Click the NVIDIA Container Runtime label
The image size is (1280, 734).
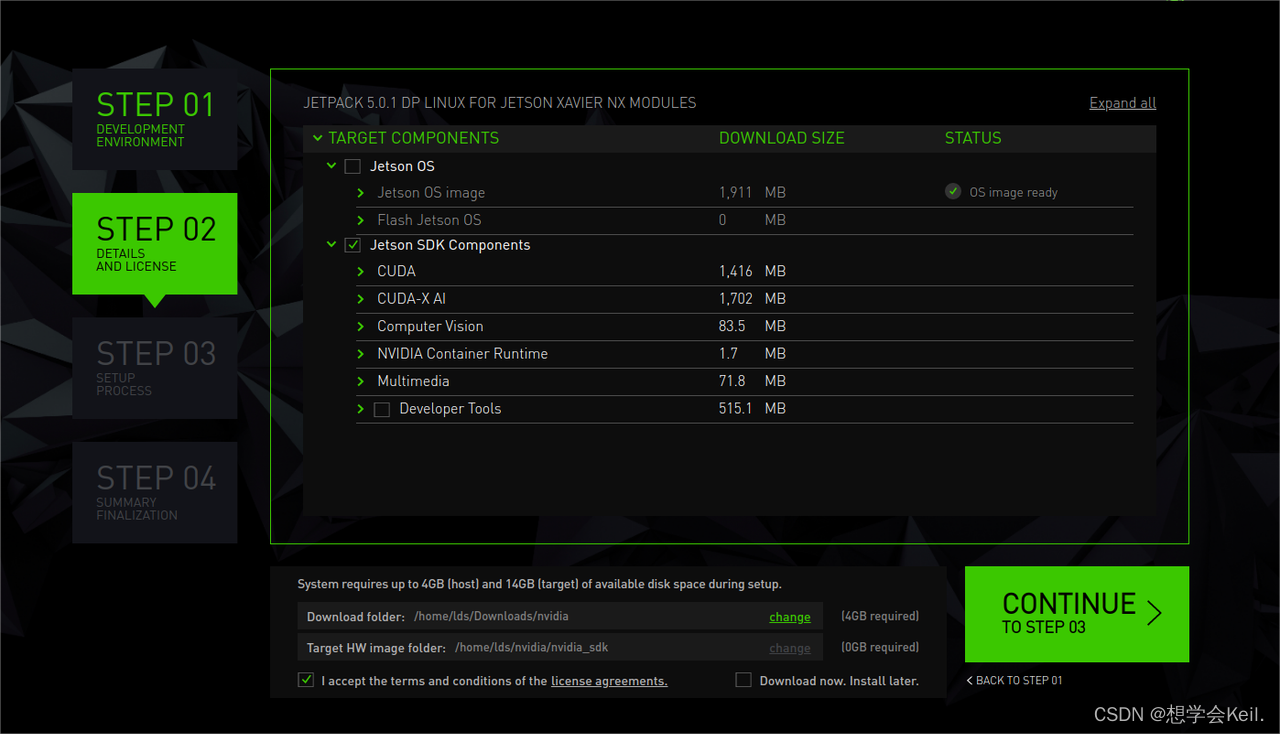pos(462,354)
